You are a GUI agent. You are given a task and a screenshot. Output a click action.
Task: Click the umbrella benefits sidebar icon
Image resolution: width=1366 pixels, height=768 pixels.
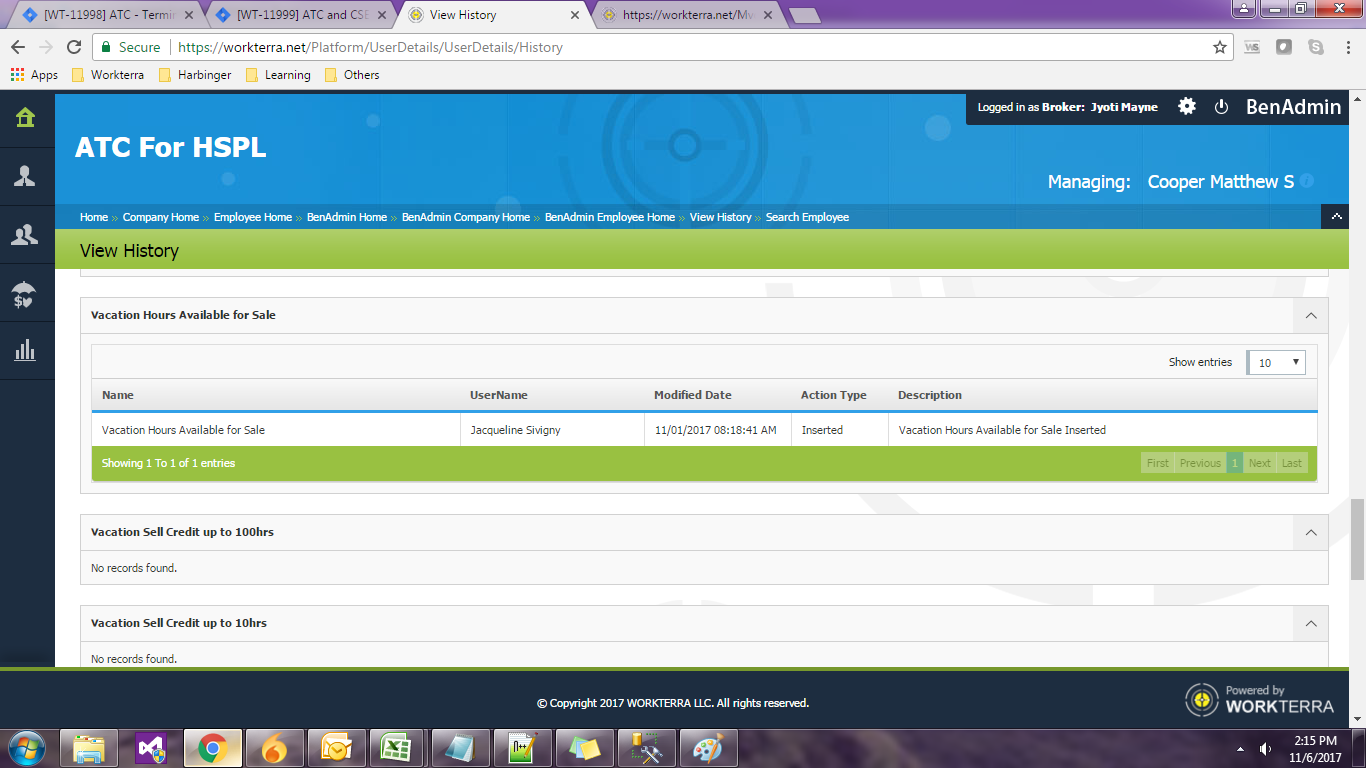click(25, 294)
